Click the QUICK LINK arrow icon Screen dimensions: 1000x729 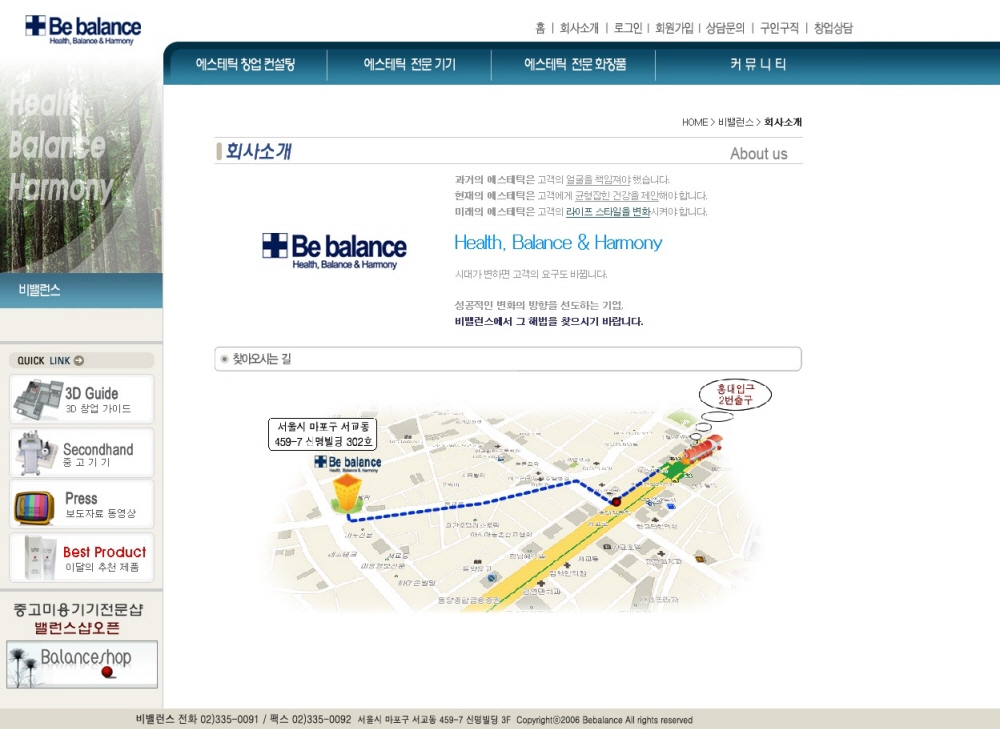[79, 361]
